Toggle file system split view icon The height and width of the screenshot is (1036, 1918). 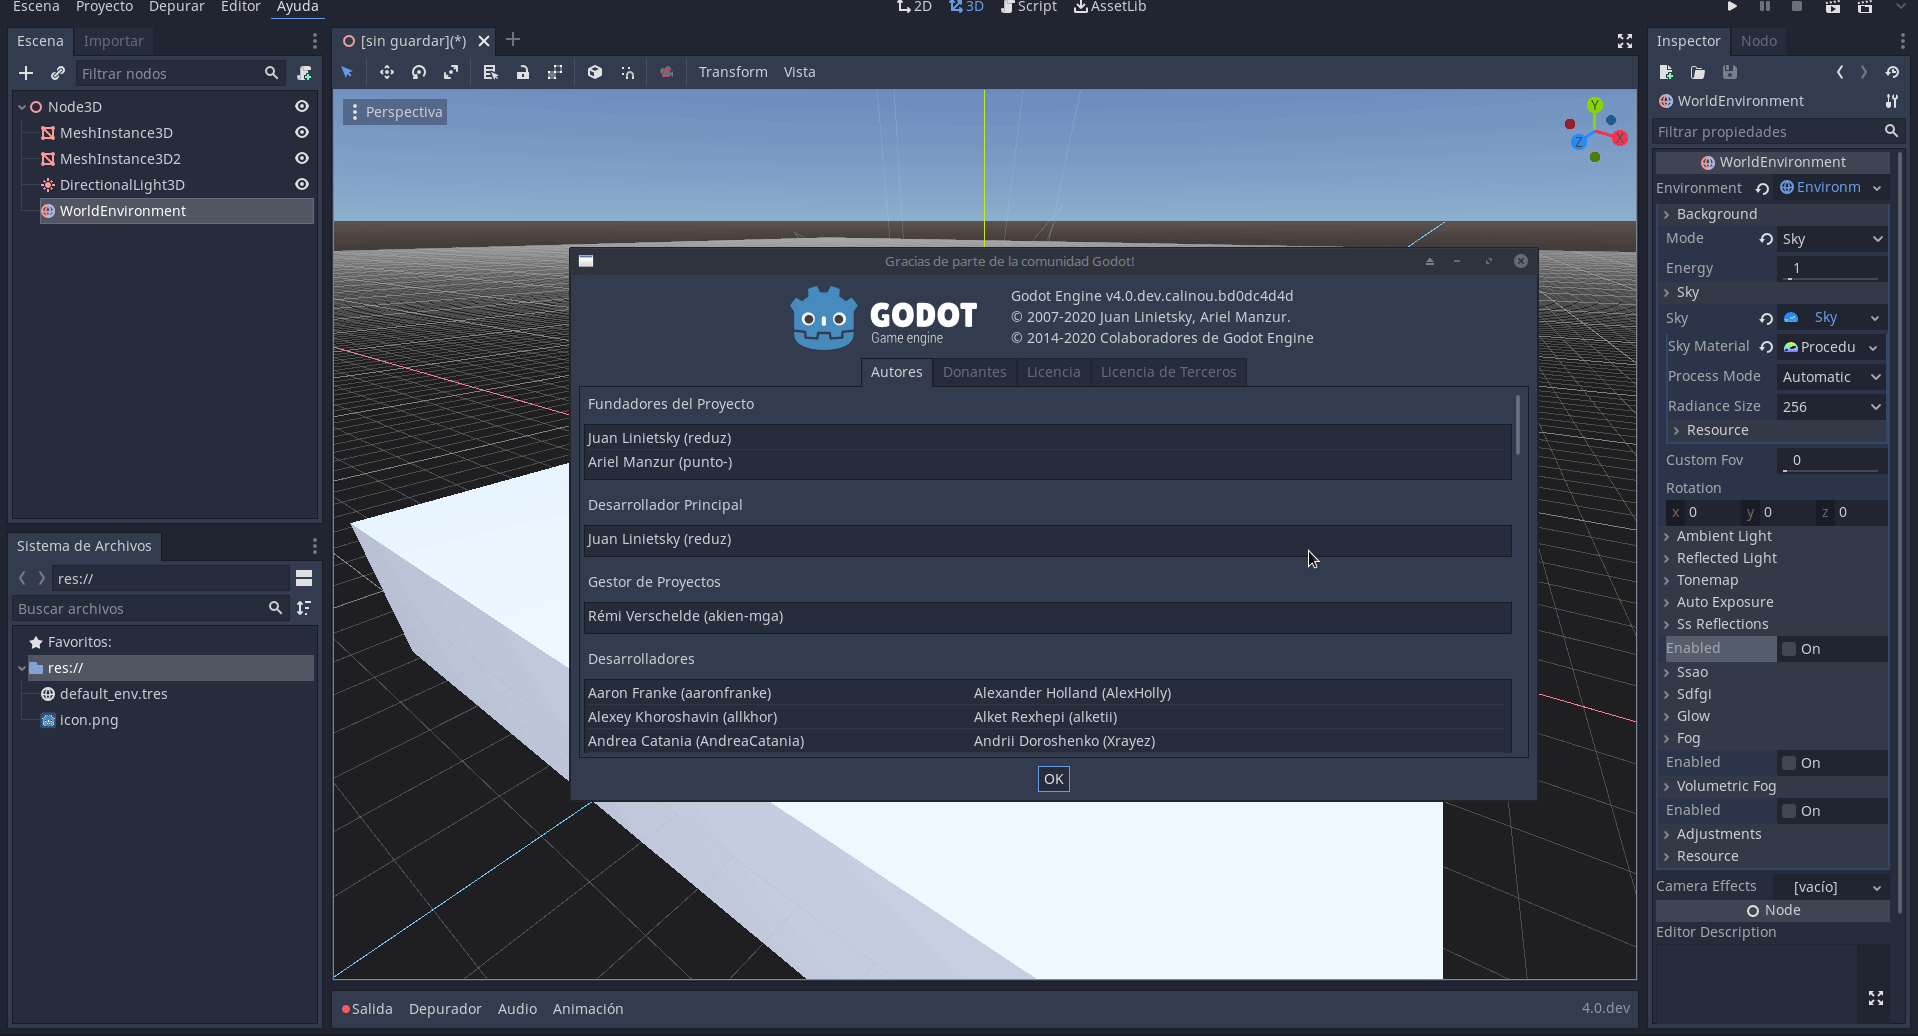pyautogui.click(x=304, y=578)
